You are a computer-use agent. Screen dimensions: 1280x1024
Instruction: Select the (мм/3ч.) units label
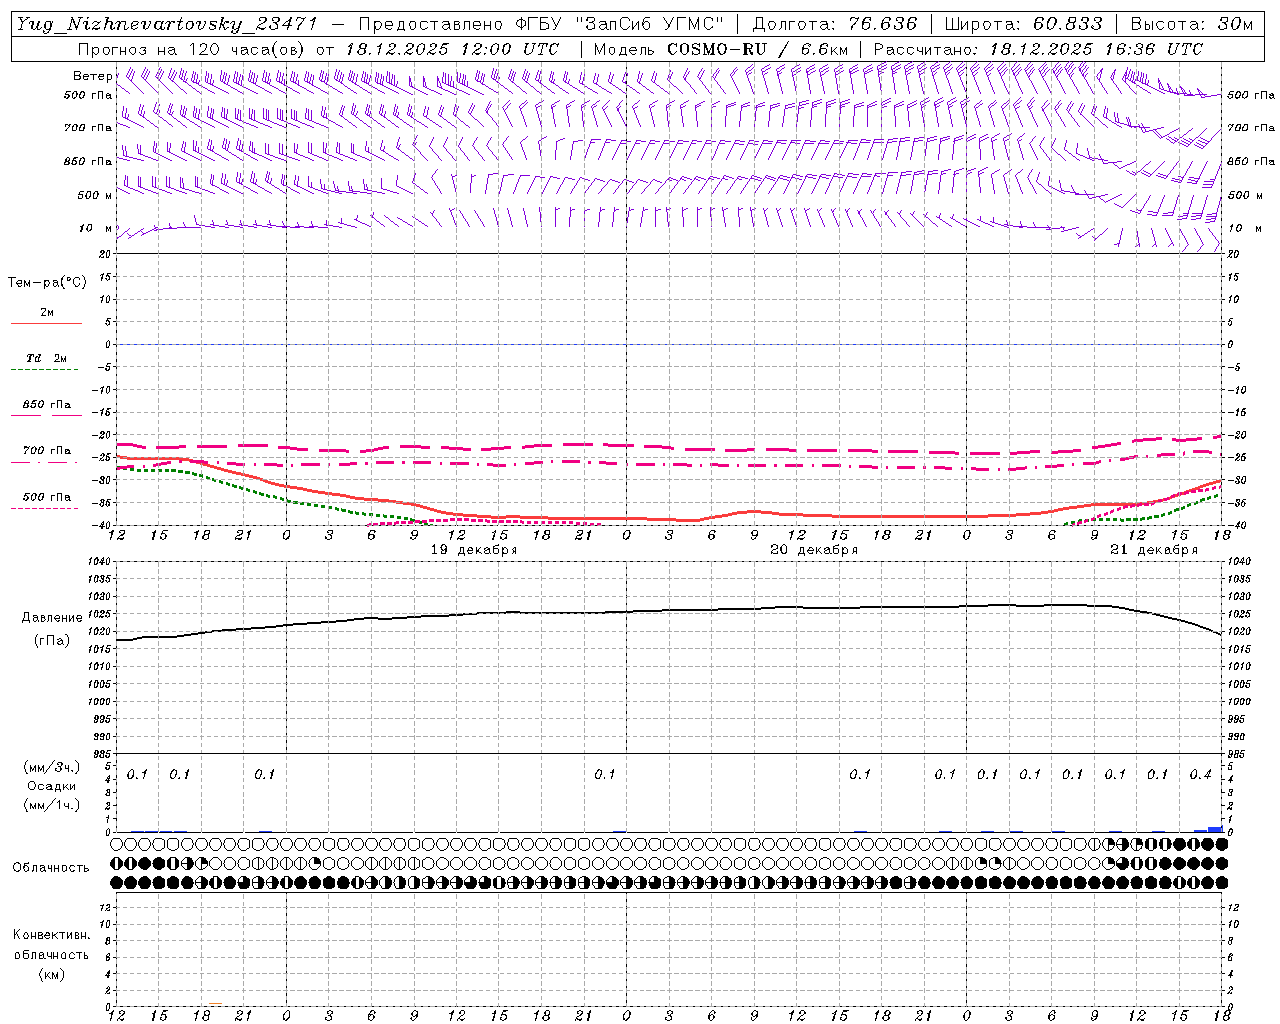pyautogui.click(x=52, y=767)
